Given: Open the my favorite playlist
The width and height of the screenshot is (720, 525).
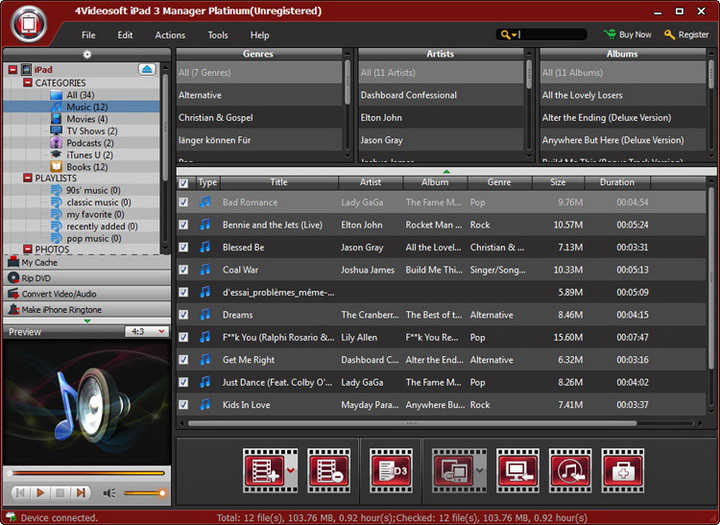Looking at the screenshot, I should click(x=95, y=214).
